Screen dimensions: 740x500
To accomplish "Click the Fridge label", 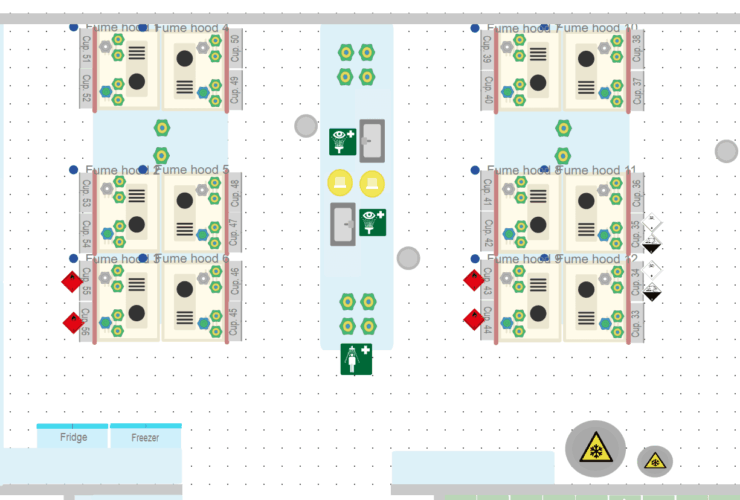I will tap(73, 438).
